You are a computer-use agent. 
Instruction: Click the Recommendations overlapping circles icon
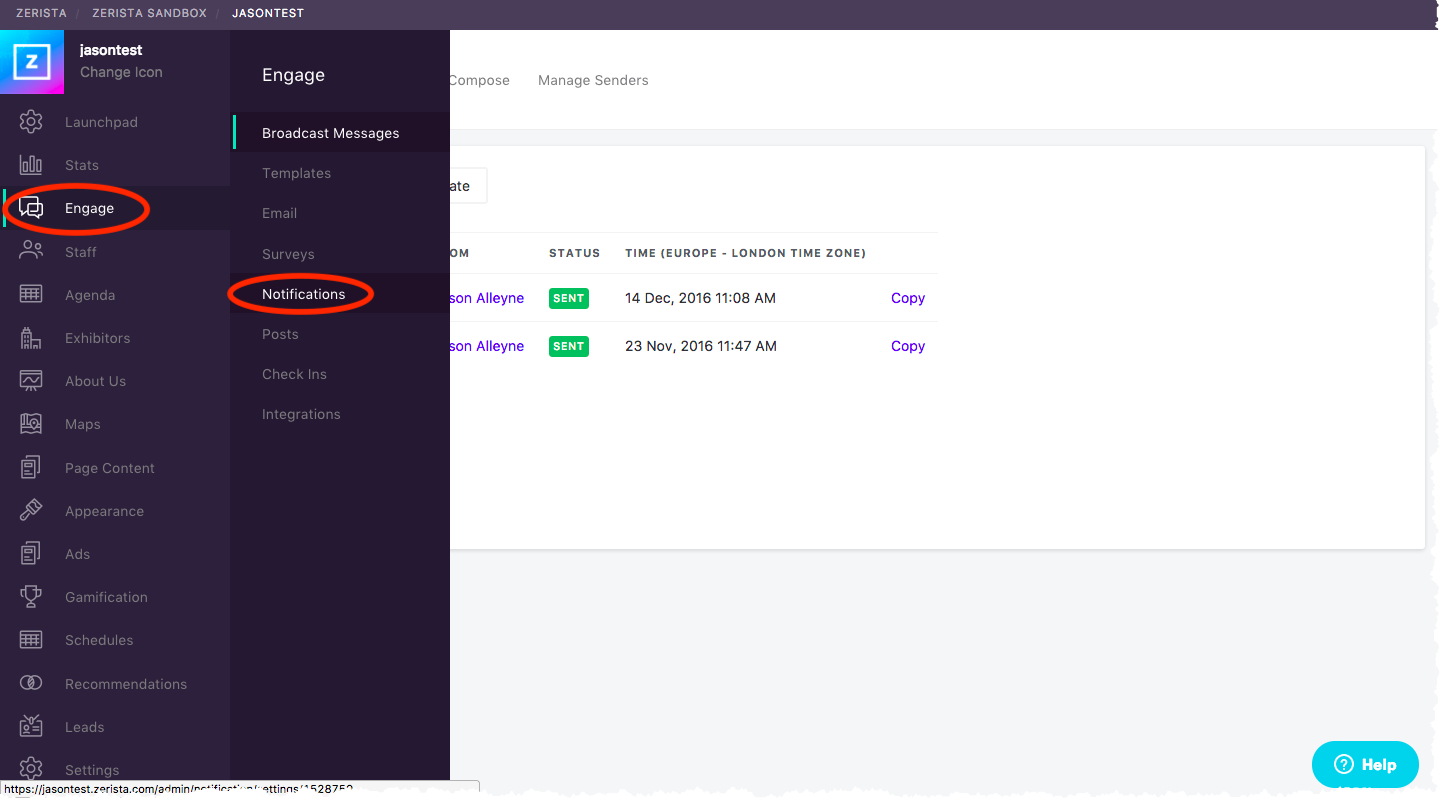31,683
